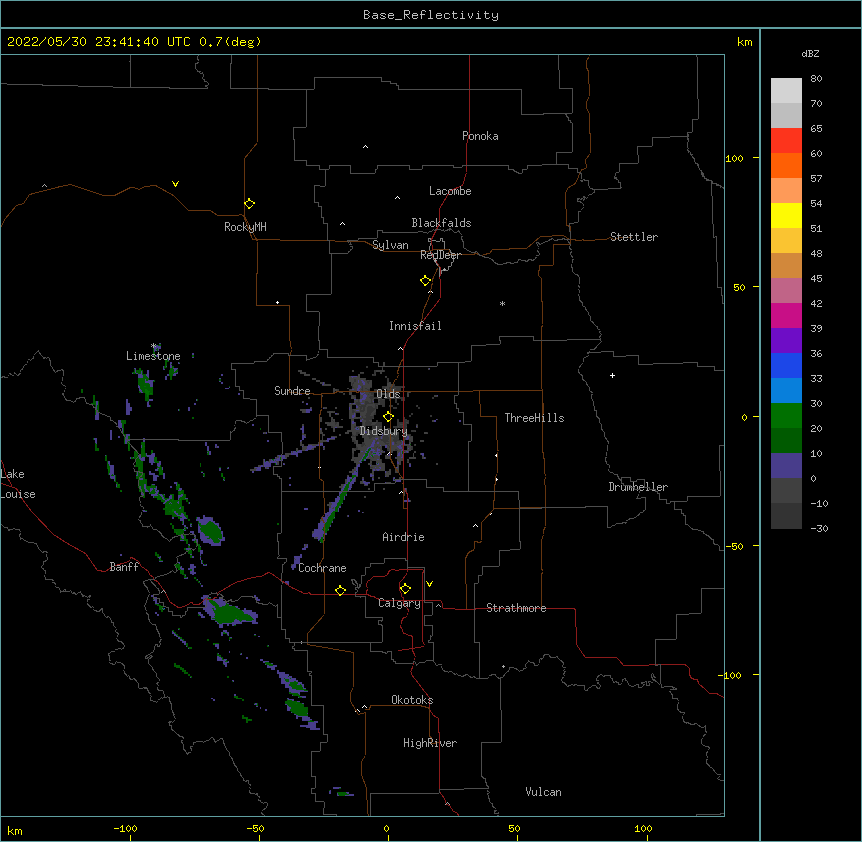
Task: Click the Okotoks town label
Action: pyautogui.click(x=412, y=700)
